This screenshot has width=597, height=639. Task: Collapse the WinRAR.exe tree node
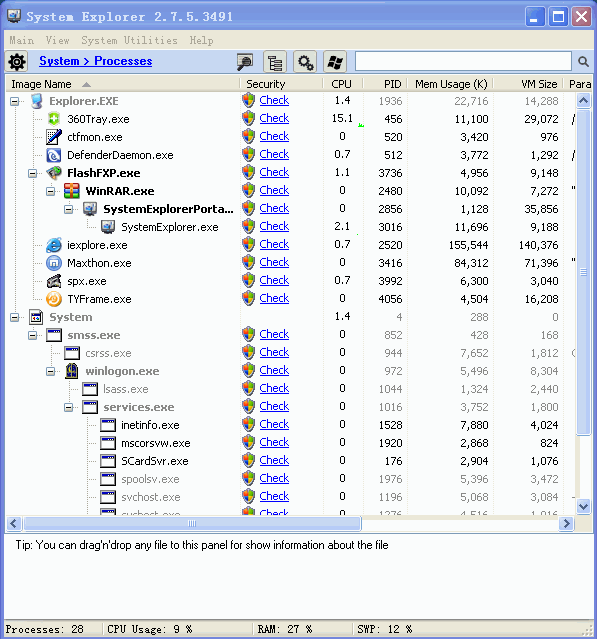[50, 192]
